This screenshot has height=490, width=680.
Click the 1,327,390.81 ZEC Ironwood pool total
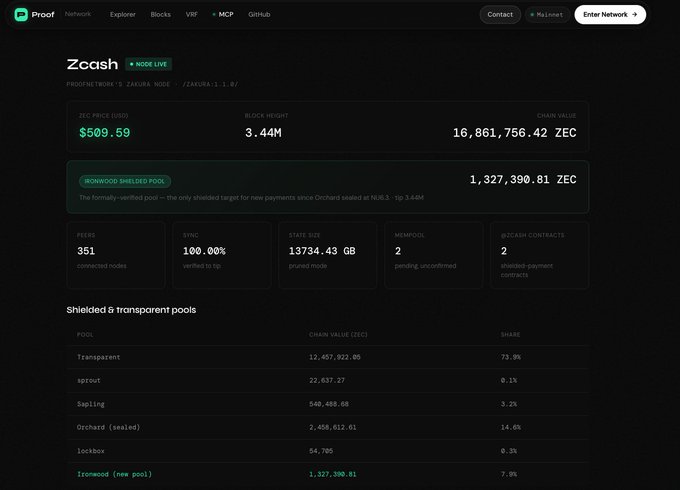(x=523, y=180)
